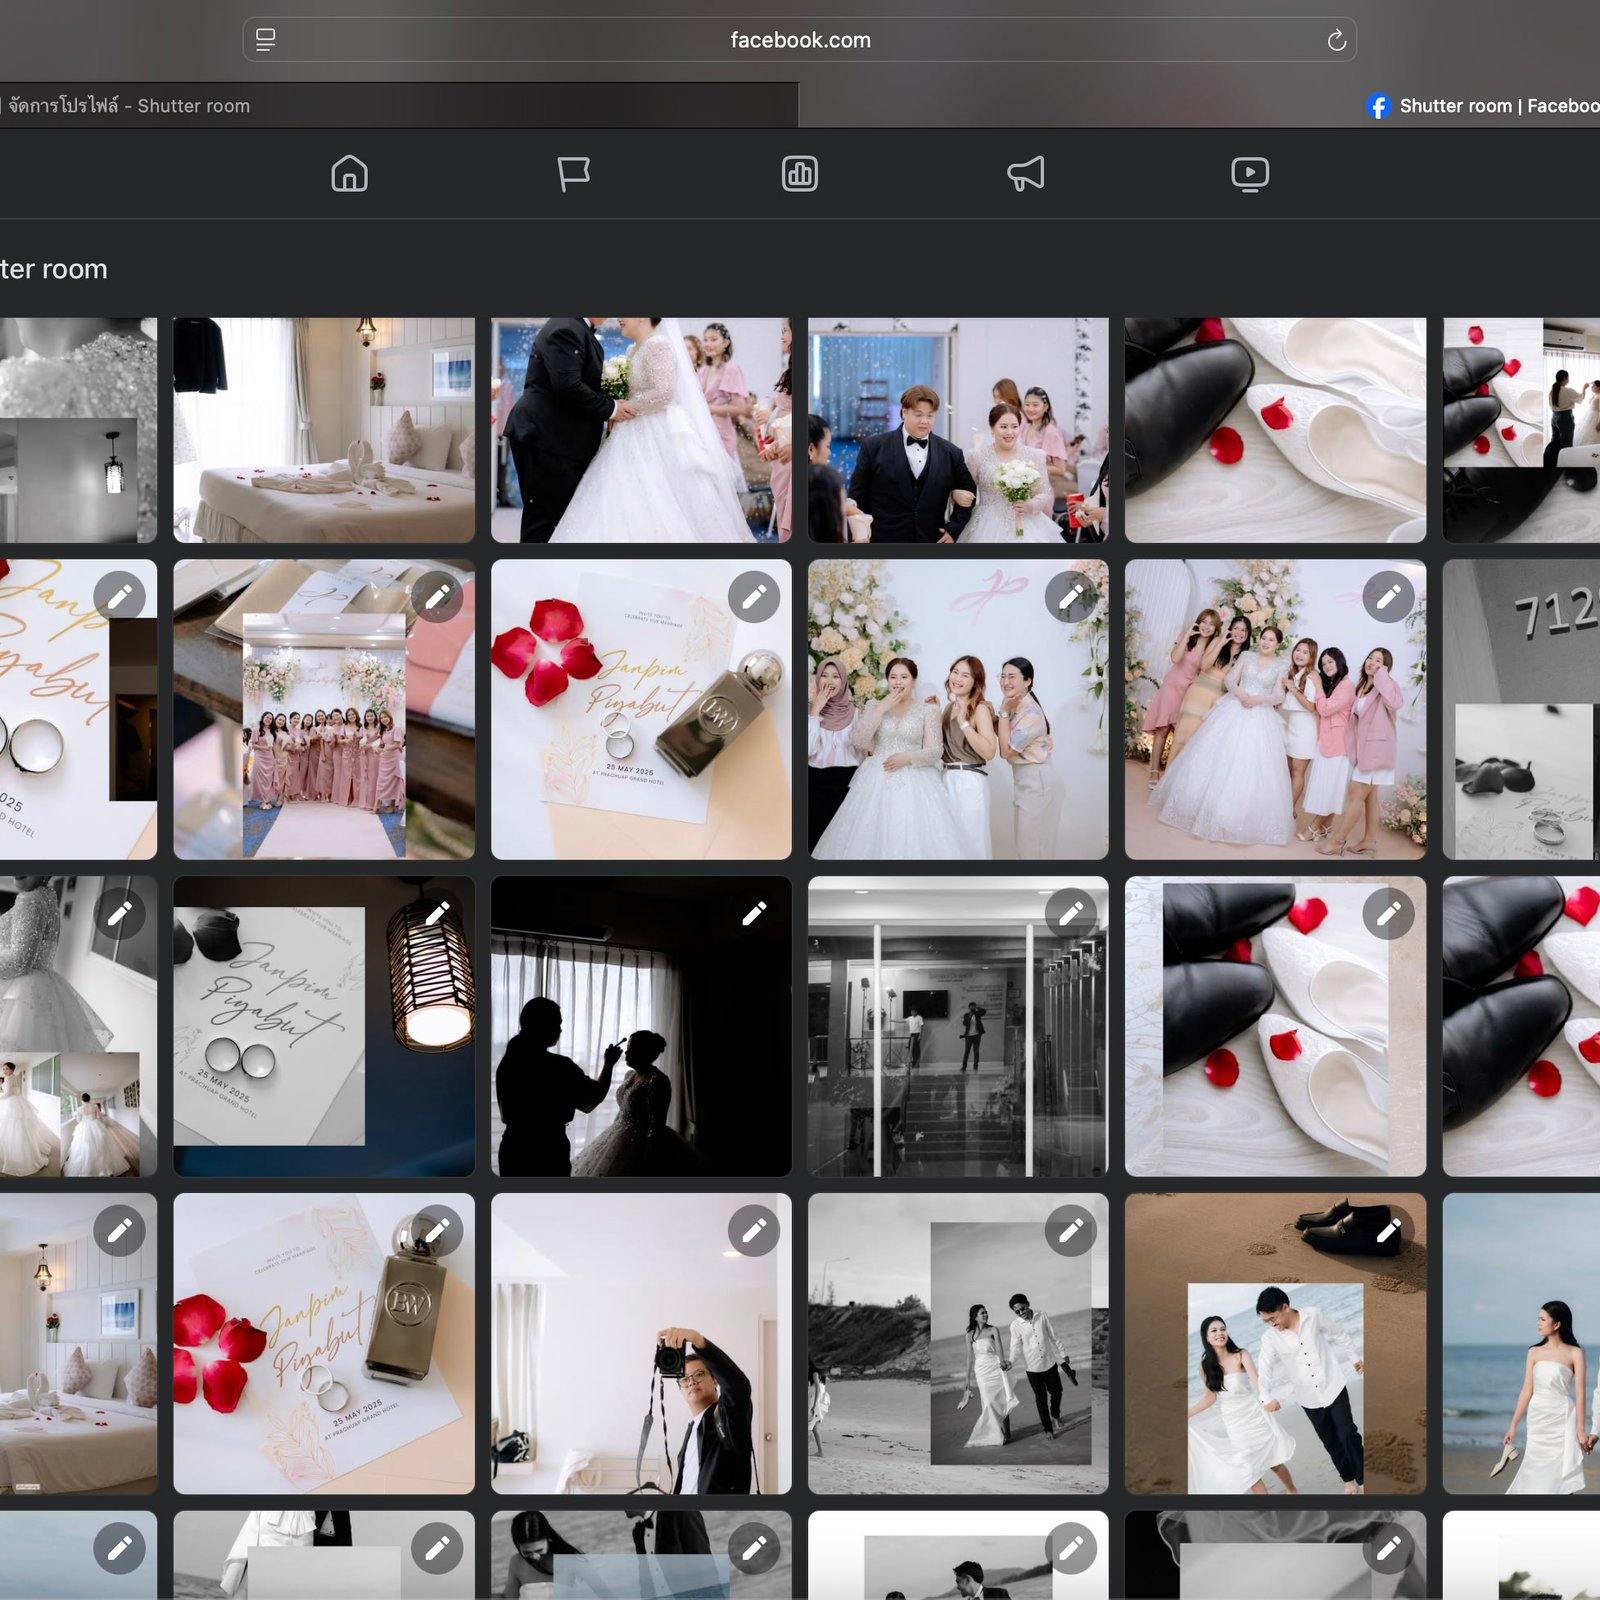1600x1600 pixels.
Task: Edit the black and white lobby photo
Action: click(x=1070, y=913)
